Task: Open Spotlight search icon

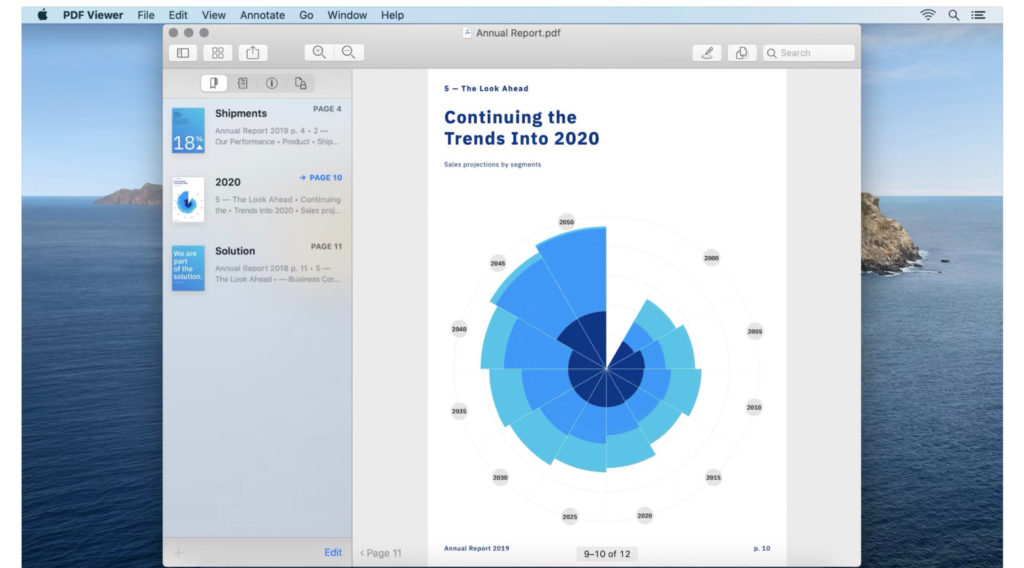Action: point(953,14)
